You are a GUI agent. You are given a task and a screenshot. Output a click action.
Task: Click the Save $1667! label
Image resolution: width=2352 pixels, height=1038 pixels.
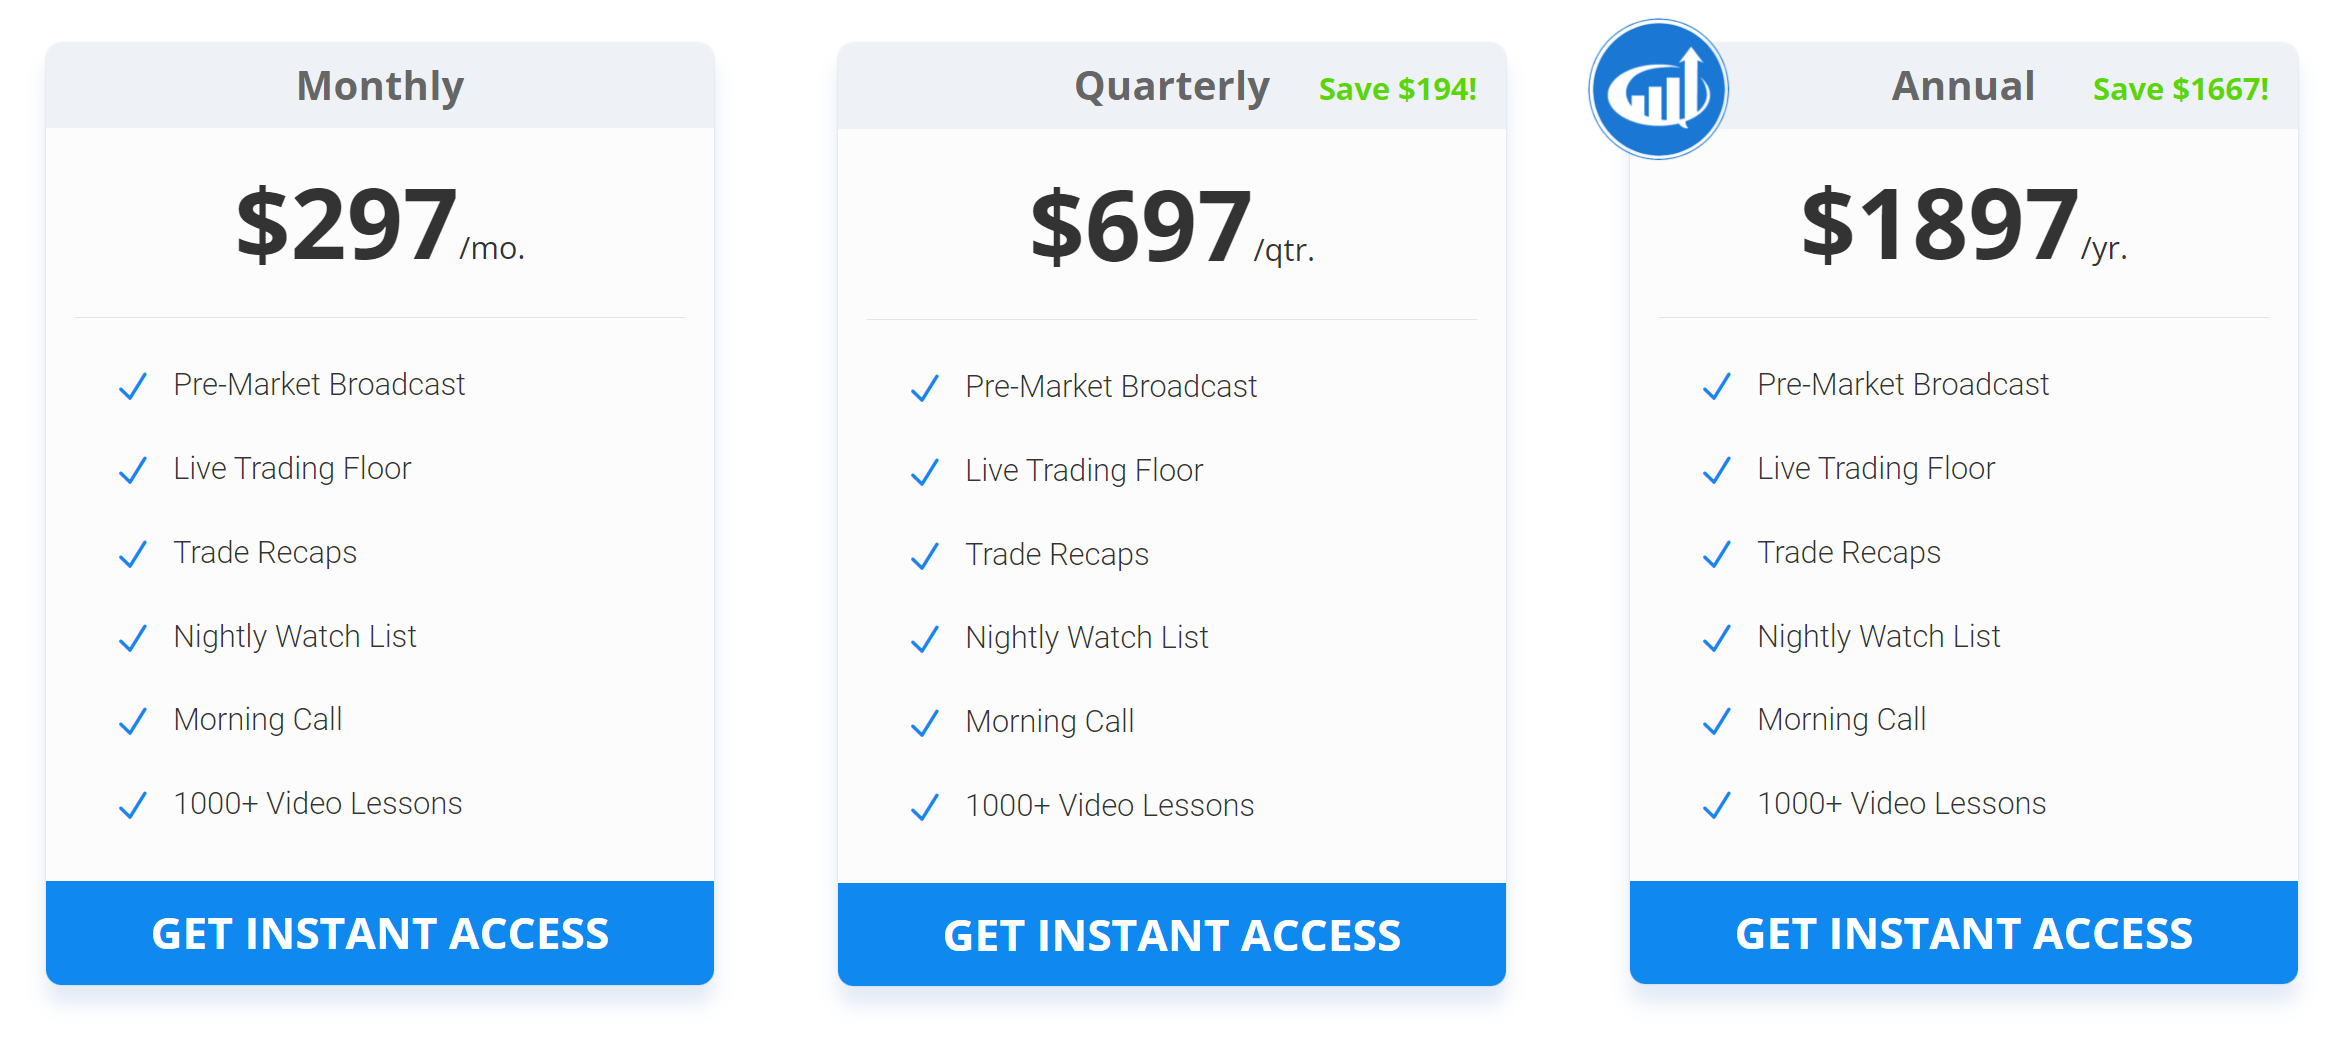(2181, 89)
